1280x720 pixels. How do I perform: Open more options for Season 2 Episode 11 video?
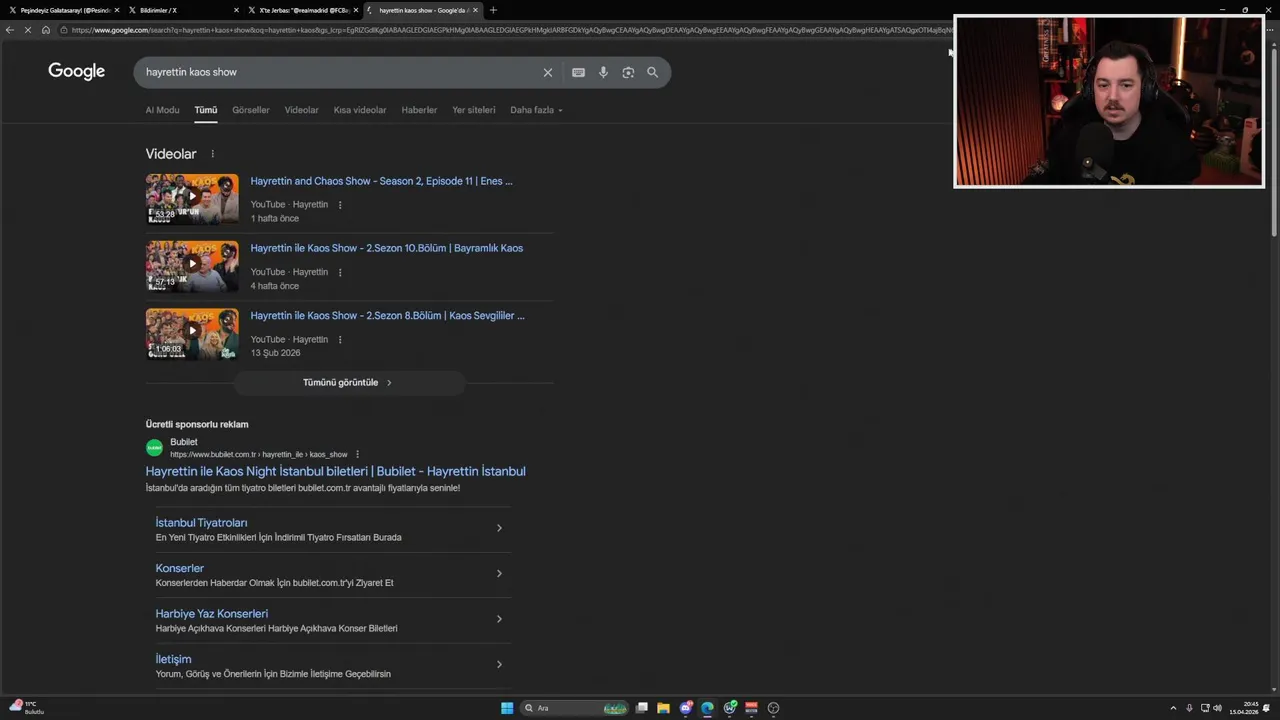[340, 205]
